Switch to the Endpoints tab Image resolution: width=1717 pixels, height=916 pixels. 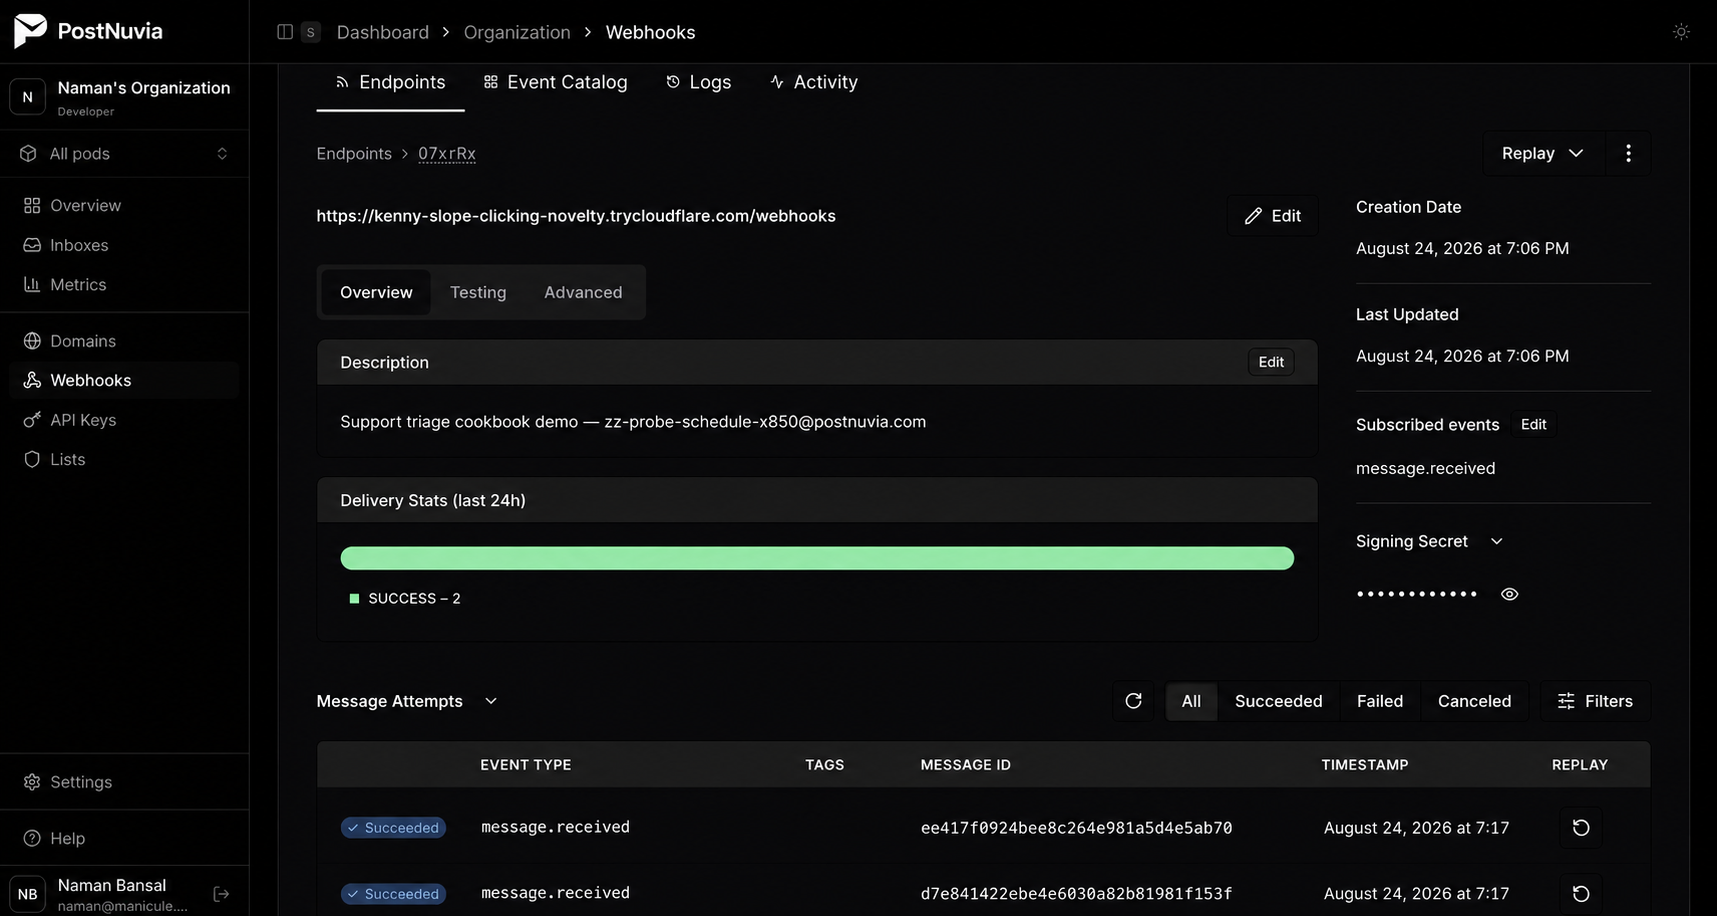click(x=390, y=82)
